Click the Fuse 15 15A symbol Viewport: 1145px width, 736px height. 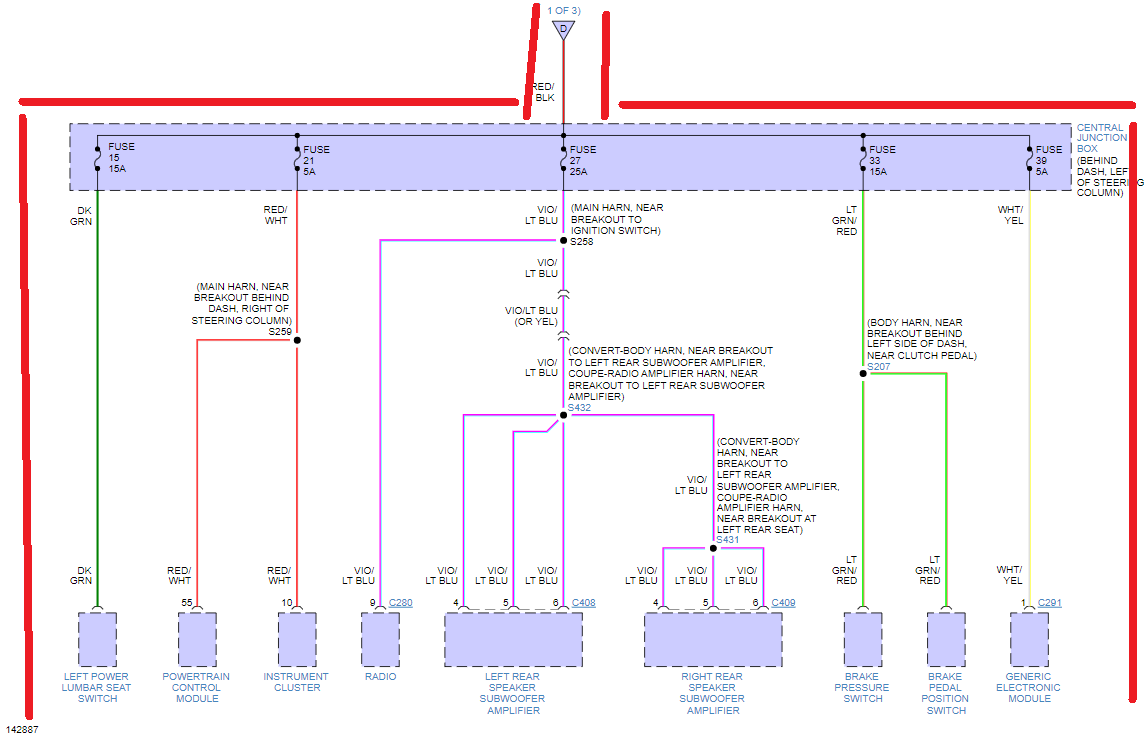(98, 158)
